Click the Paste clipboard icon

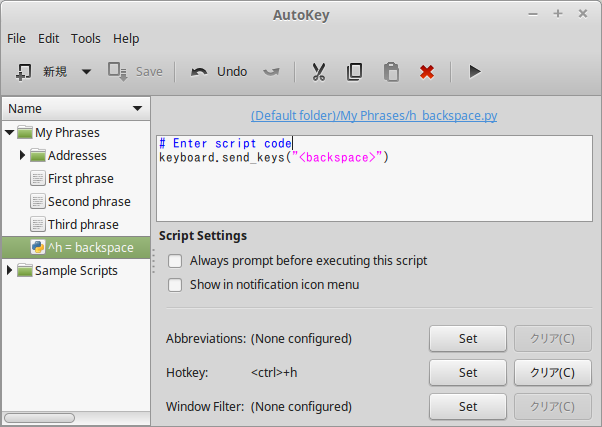(391, 72)
